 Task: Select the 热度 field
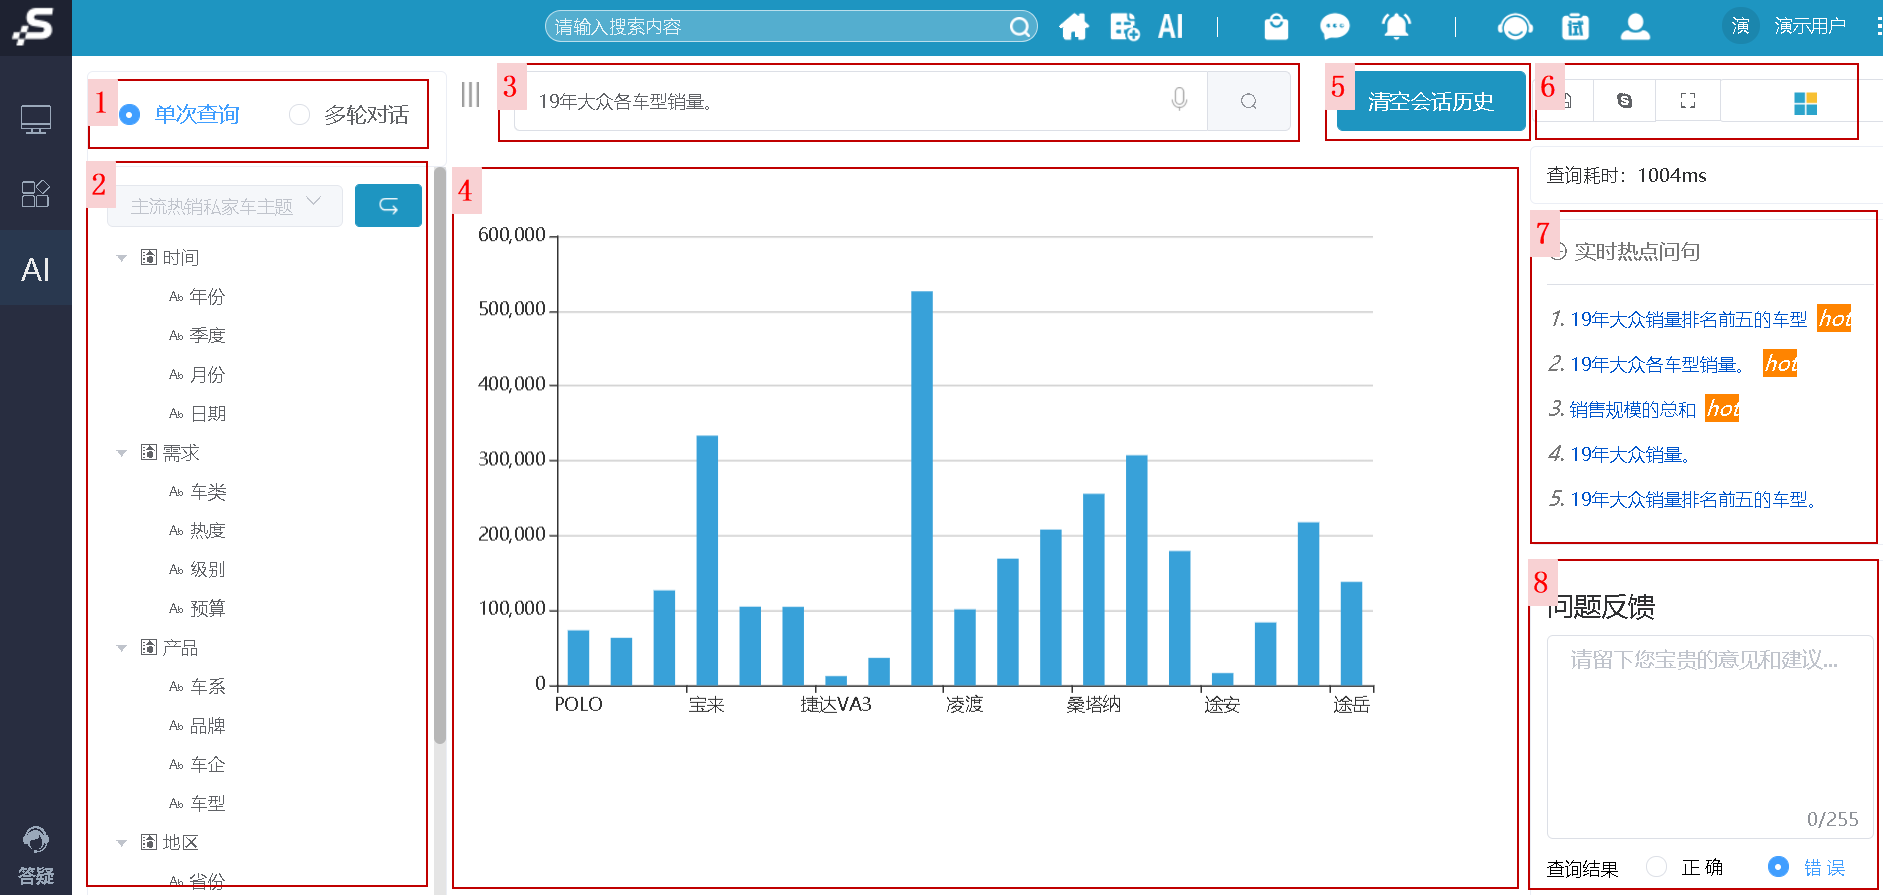pos(207,531)
